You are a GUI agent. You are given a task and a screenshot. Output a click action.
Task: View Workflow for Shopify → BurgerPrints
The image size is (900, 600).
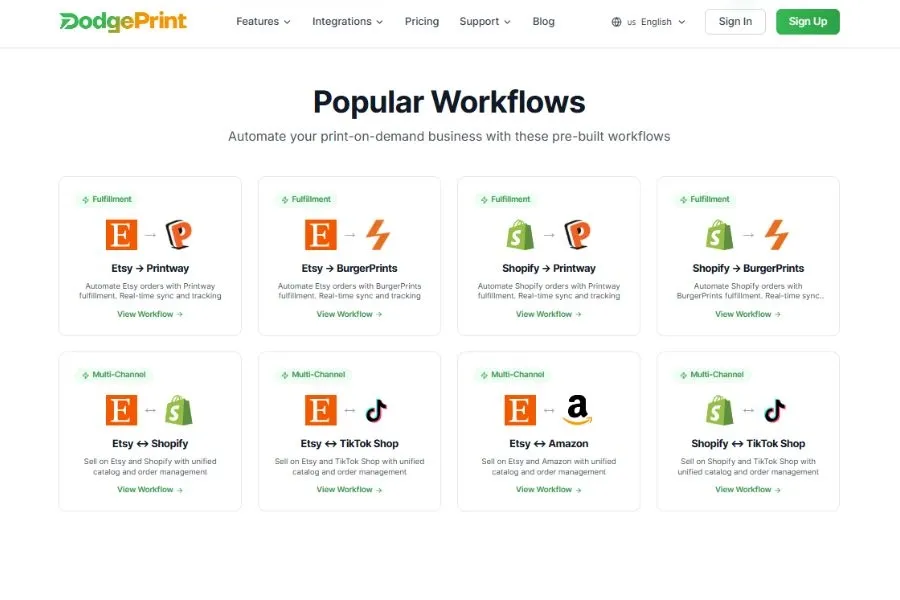[x=747, y=314]
